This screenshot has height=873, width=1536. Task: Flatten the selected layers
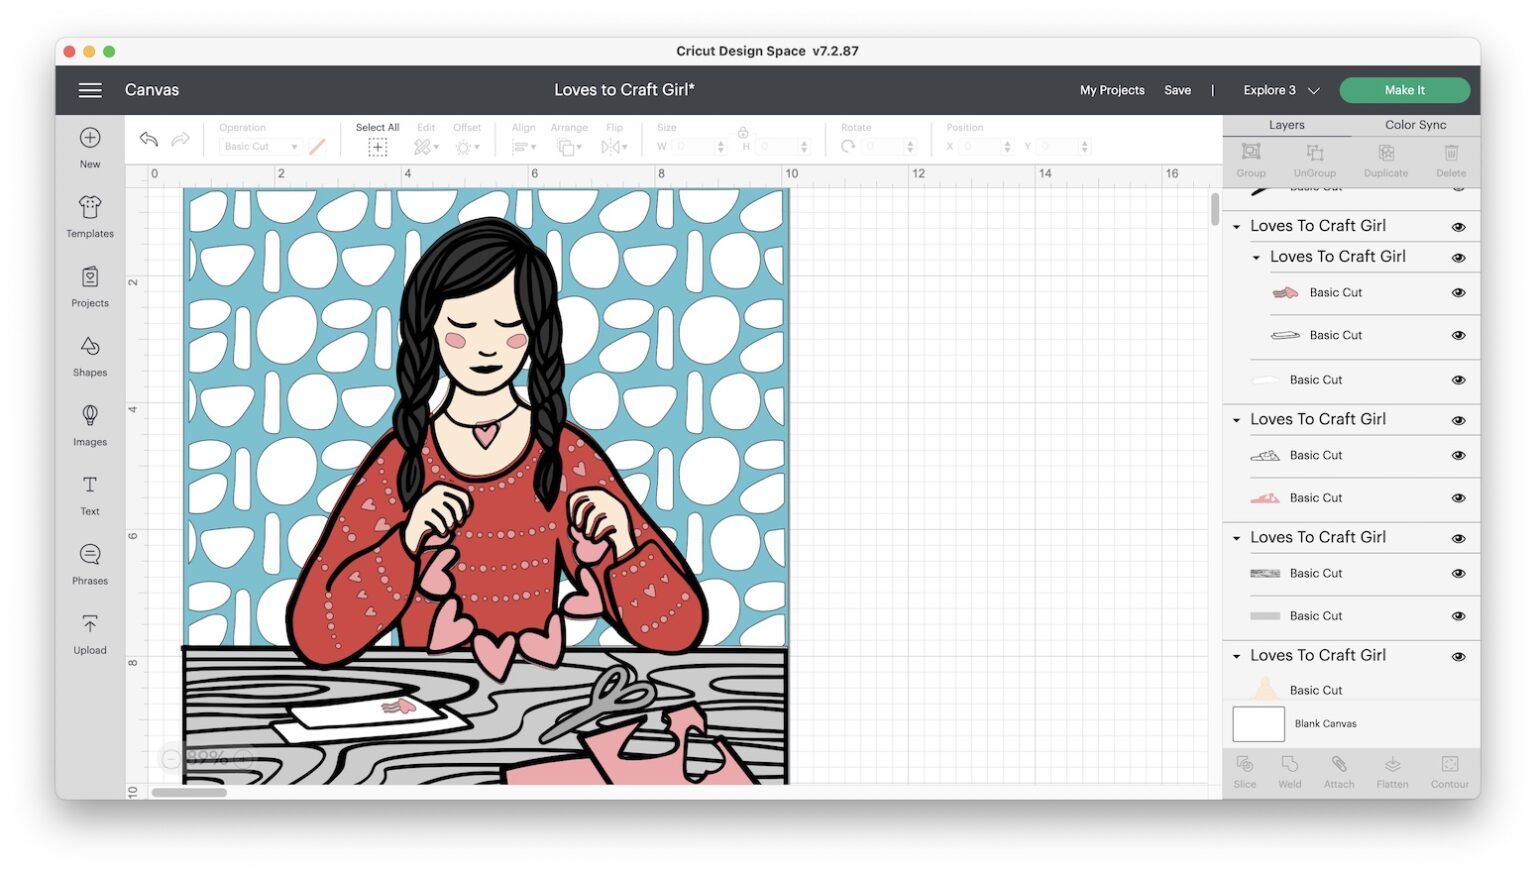click(1392, 770)
